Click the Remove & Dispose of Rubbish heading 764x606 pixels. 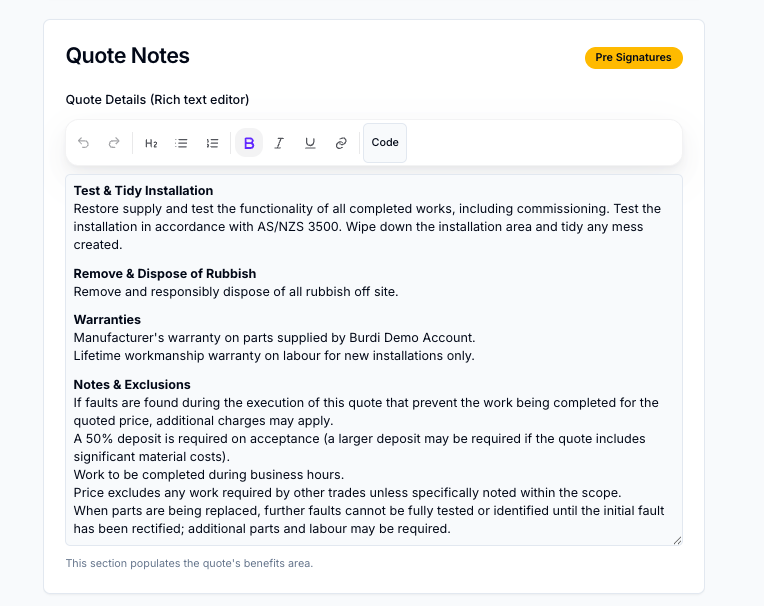165,273
